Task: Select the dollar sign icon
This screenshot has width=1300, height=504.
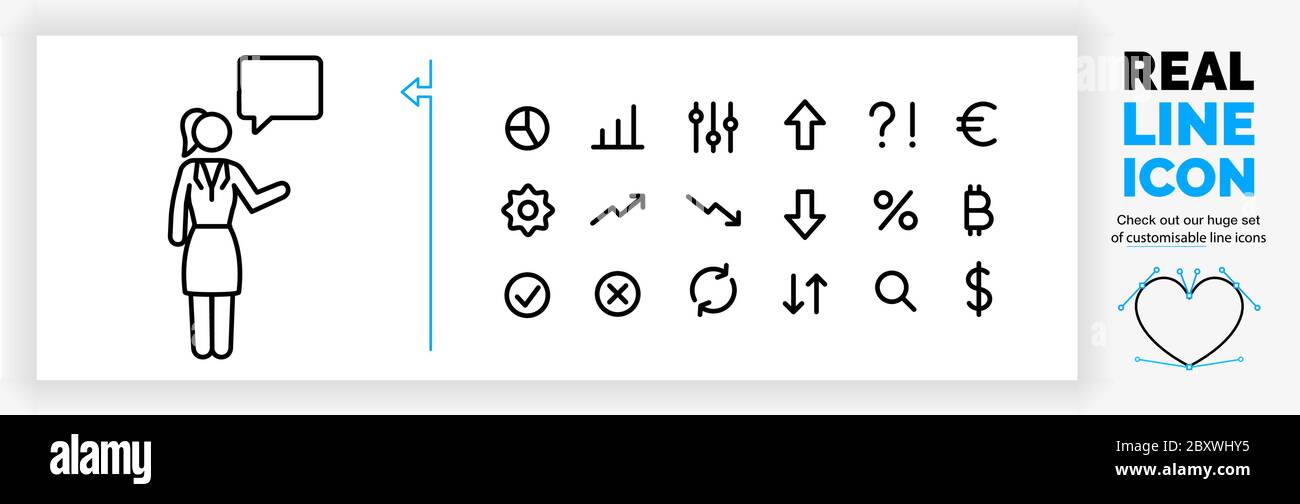Action: [x=979, y=291]
